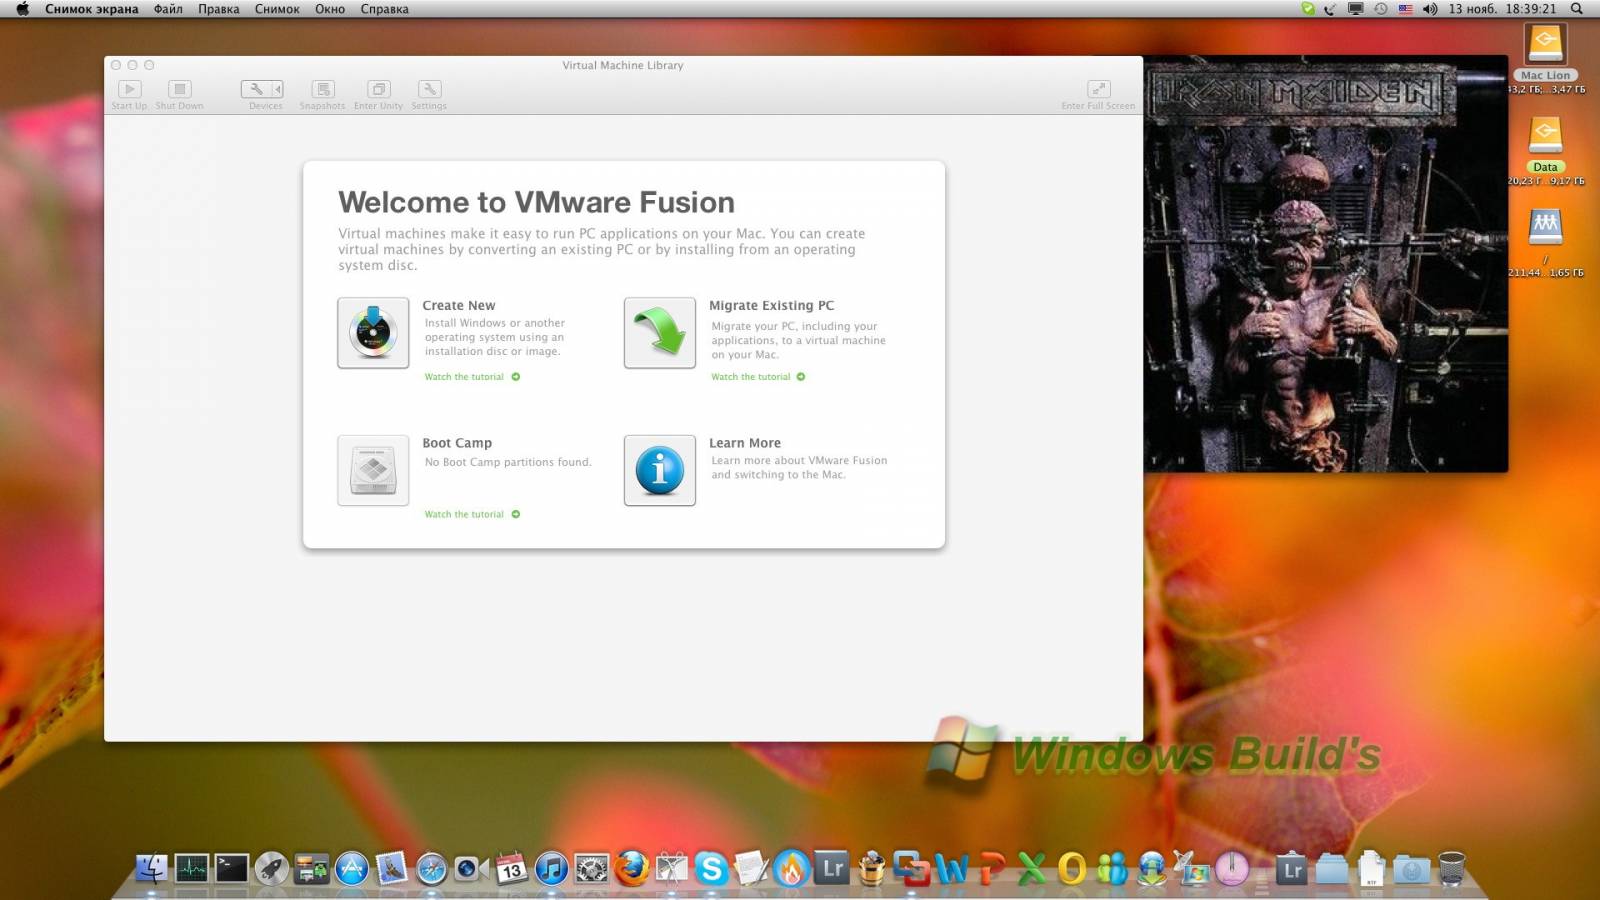Open Microsoft Word in the Dock

[x=951, y=868]
